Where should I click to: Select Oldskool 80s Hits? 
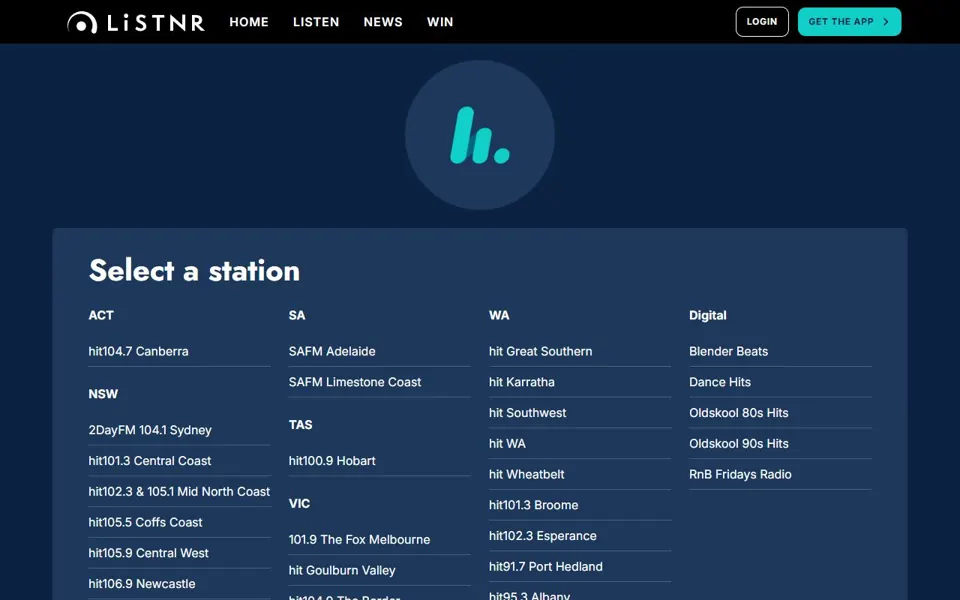[738, 413]
